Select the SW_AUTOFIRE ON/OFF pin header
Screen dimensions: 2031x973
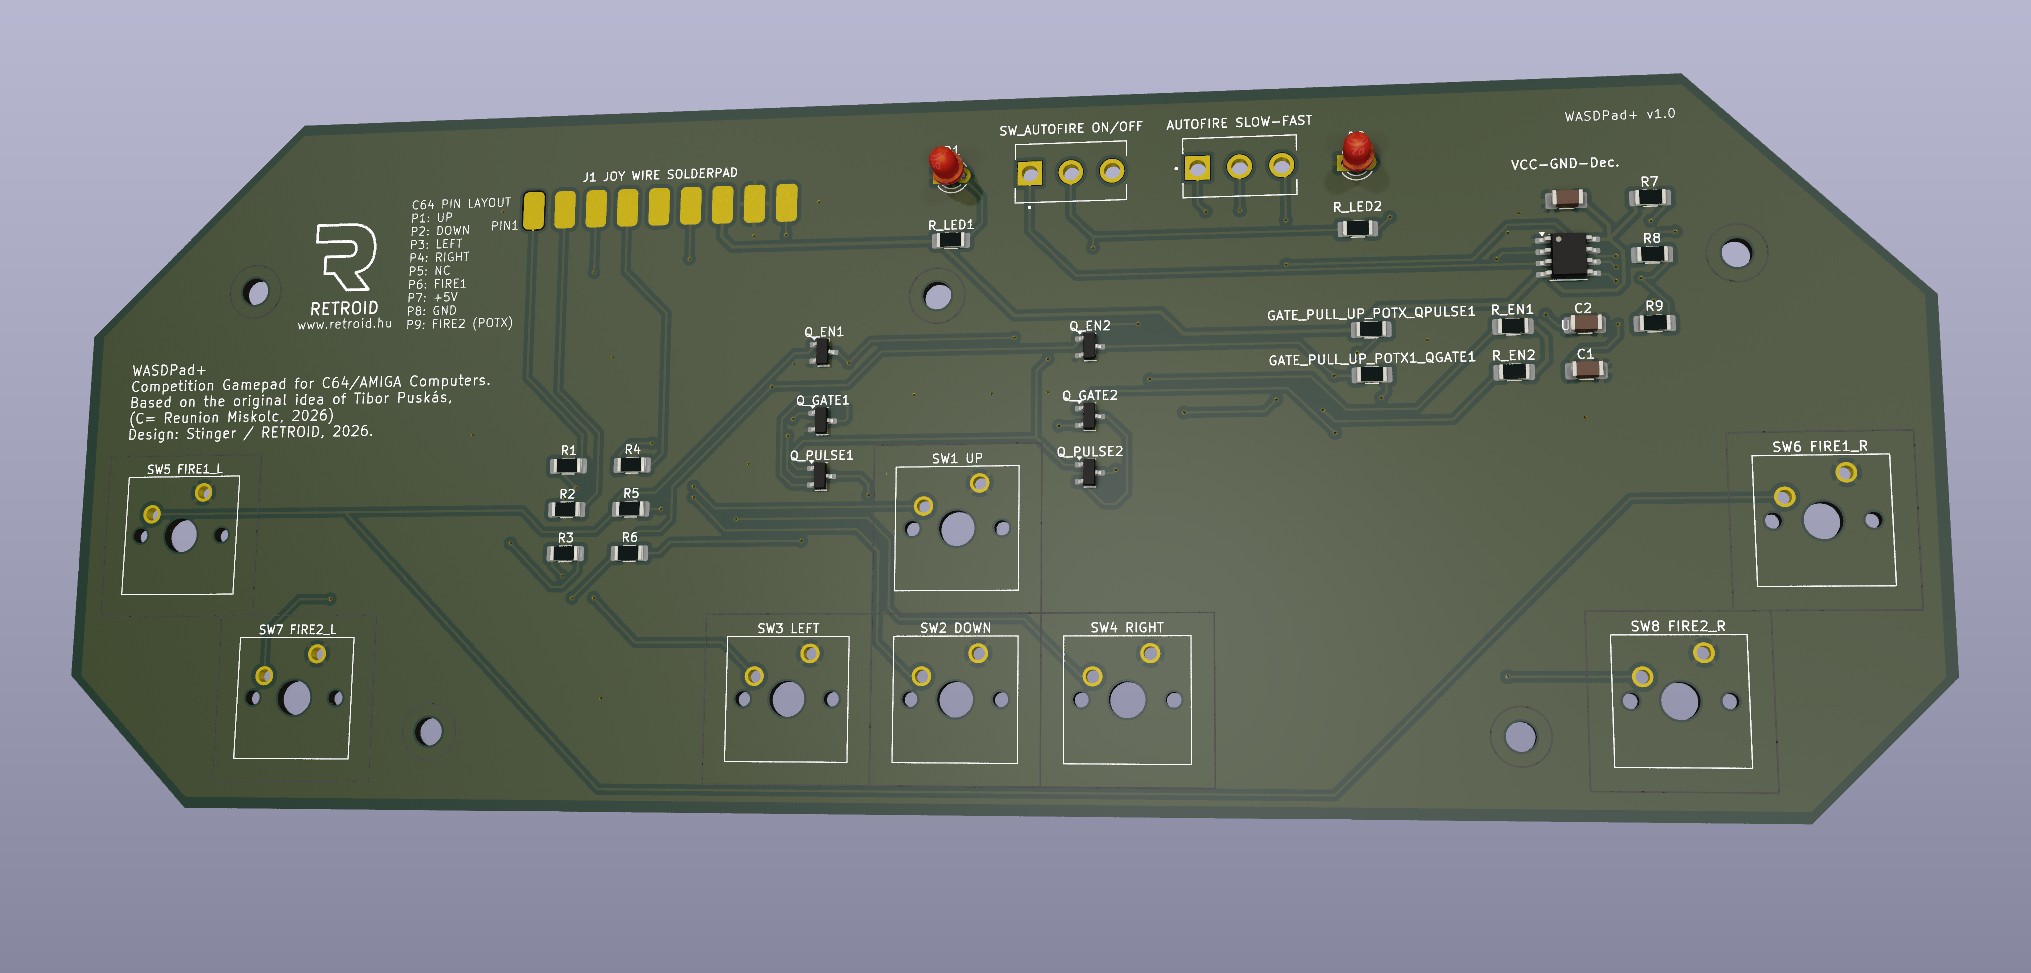pyautogui.click(x=1070, y=173)
